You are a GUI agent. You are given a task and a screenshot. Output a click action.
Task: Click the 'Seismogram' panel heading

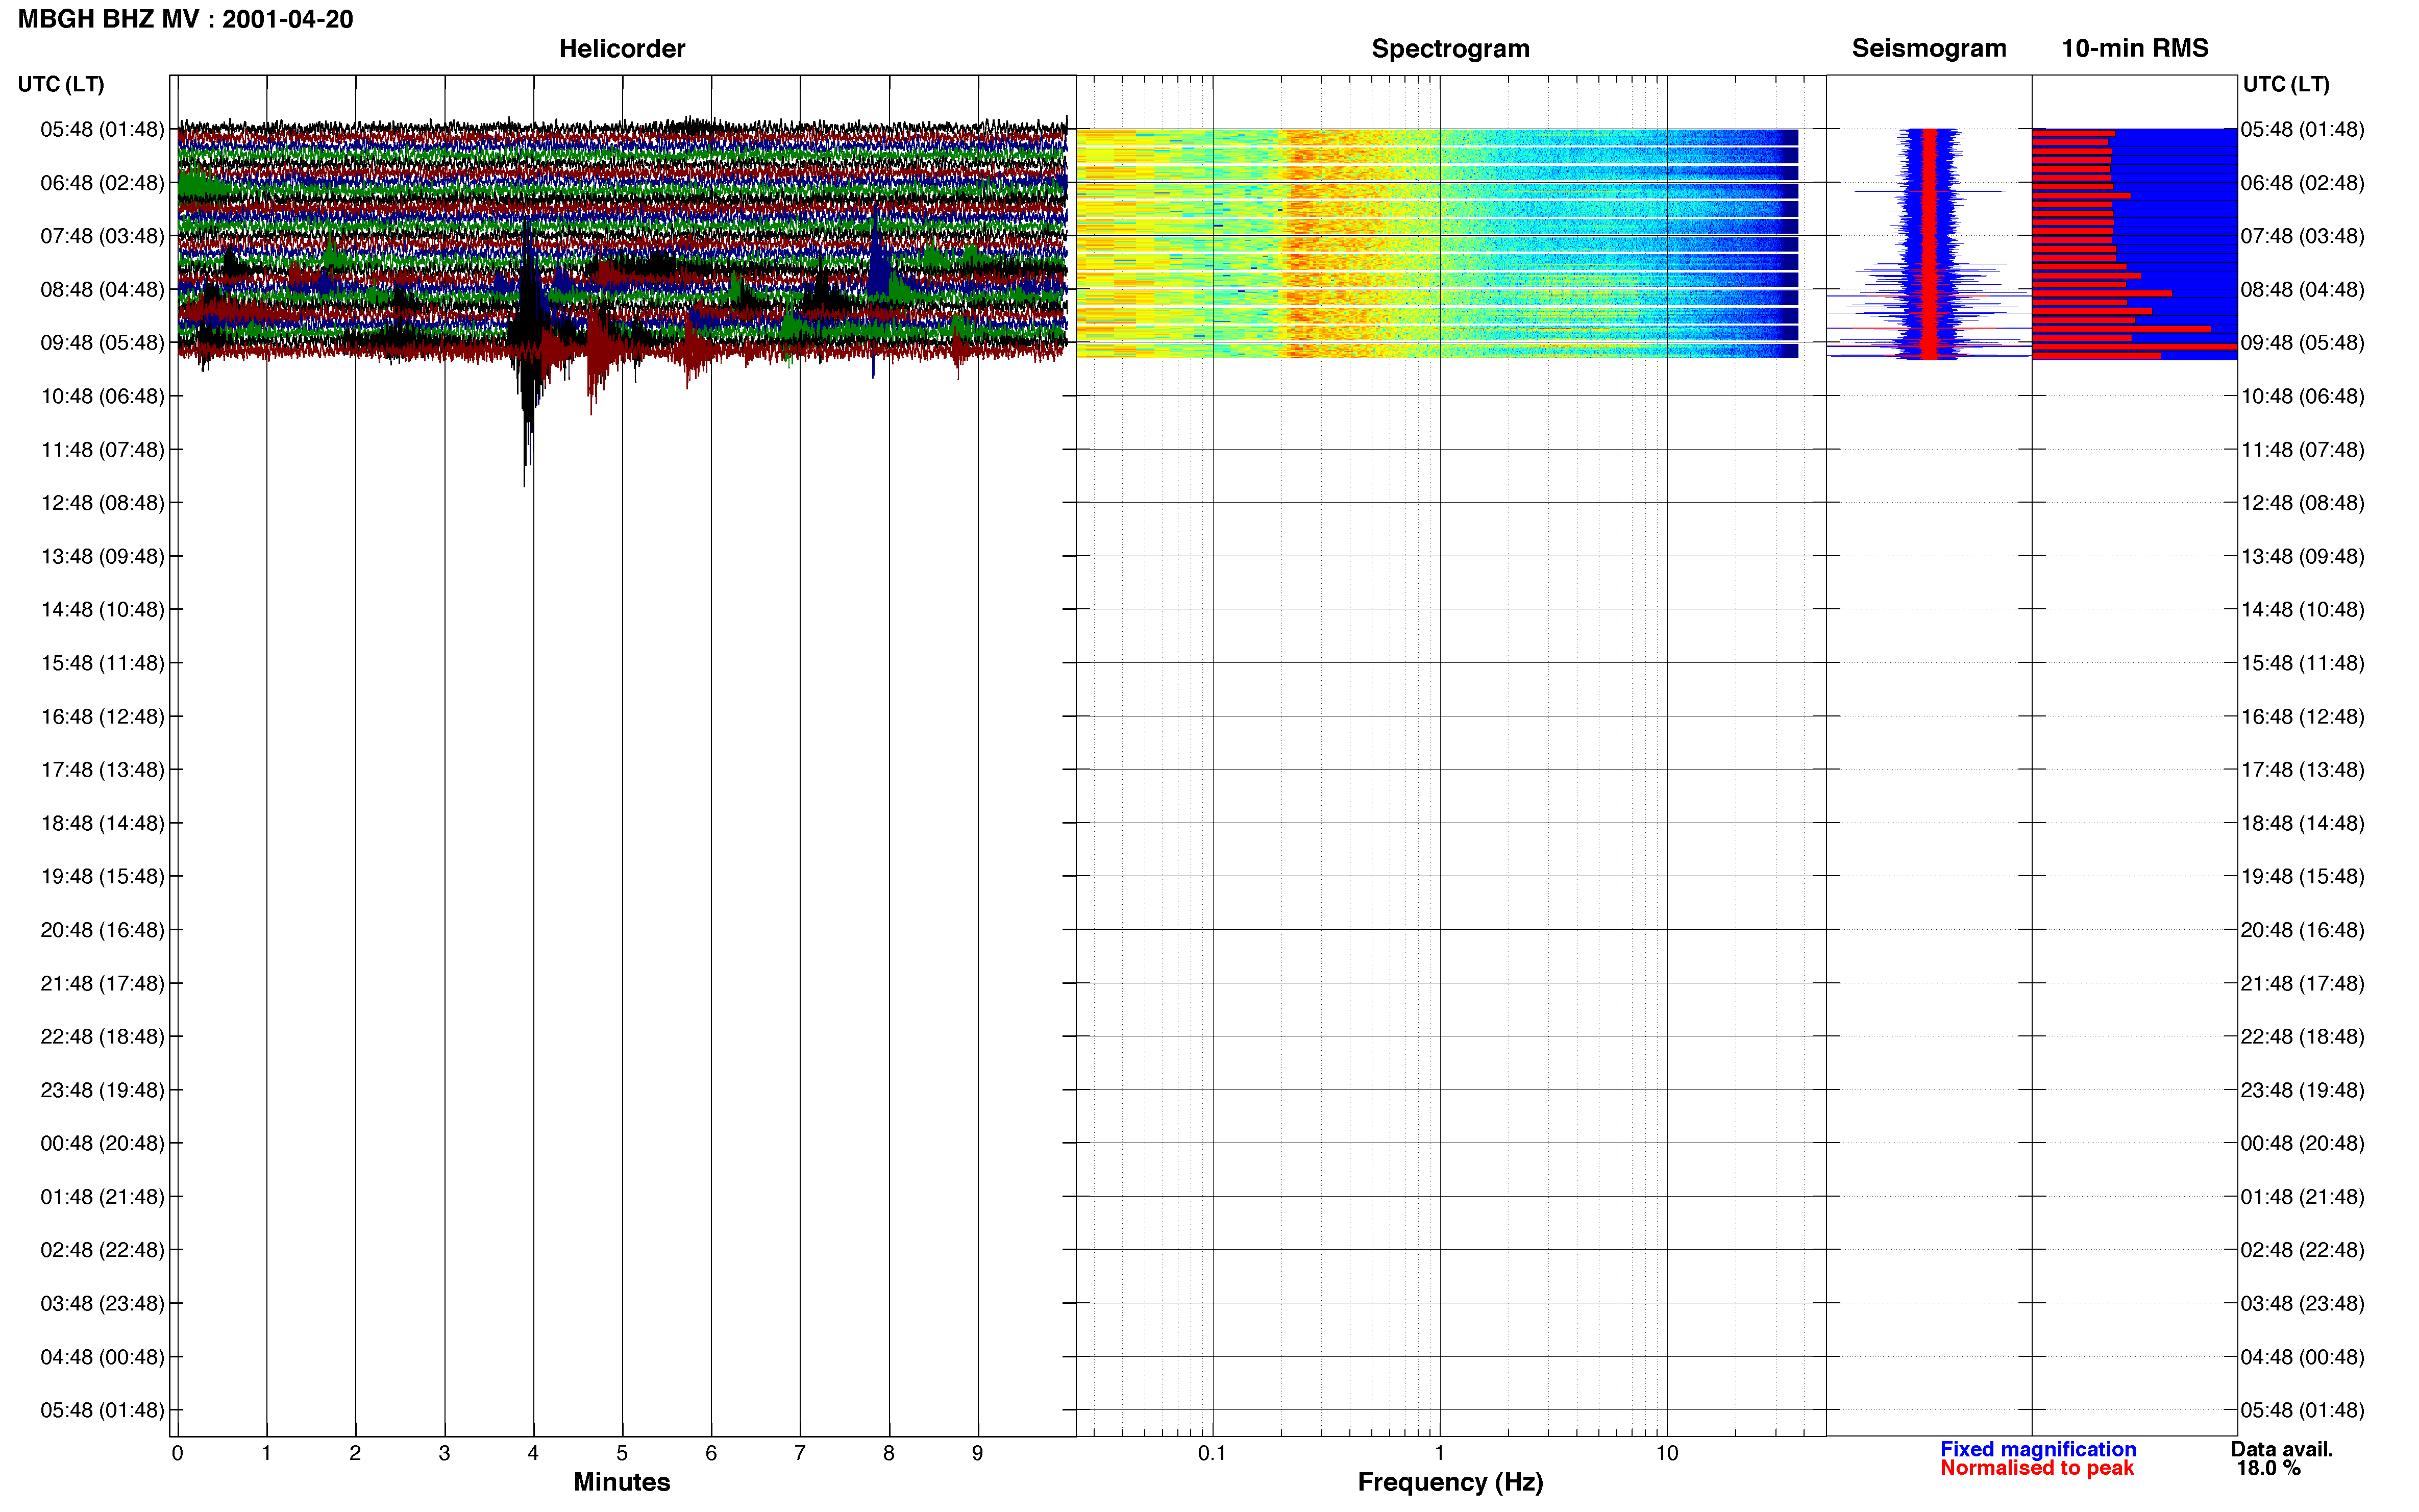[1929, 48]
